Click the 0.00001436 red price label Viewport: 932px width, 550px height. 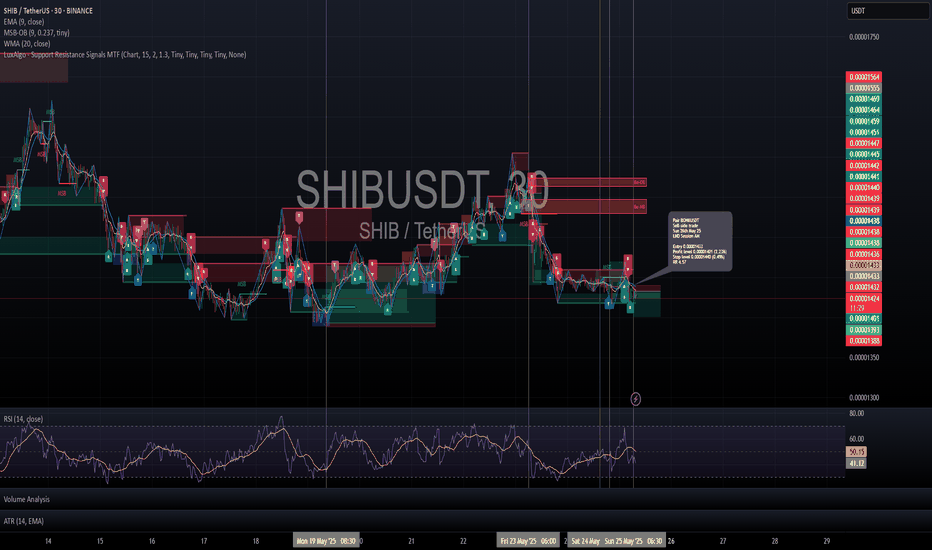click(864, 254)
